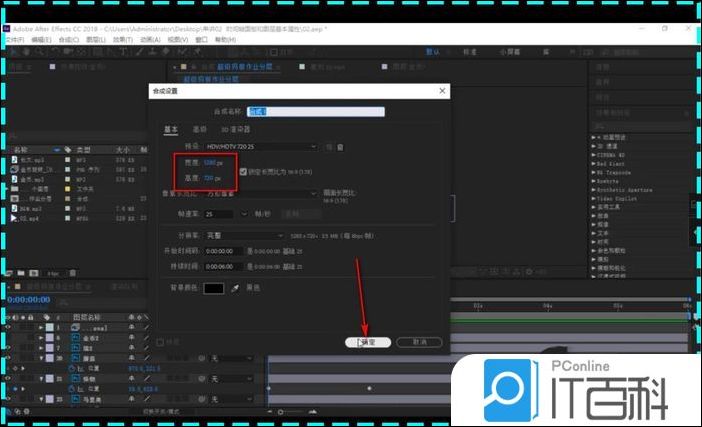
Task: Click composition name input field
Action: coord(316,111)
